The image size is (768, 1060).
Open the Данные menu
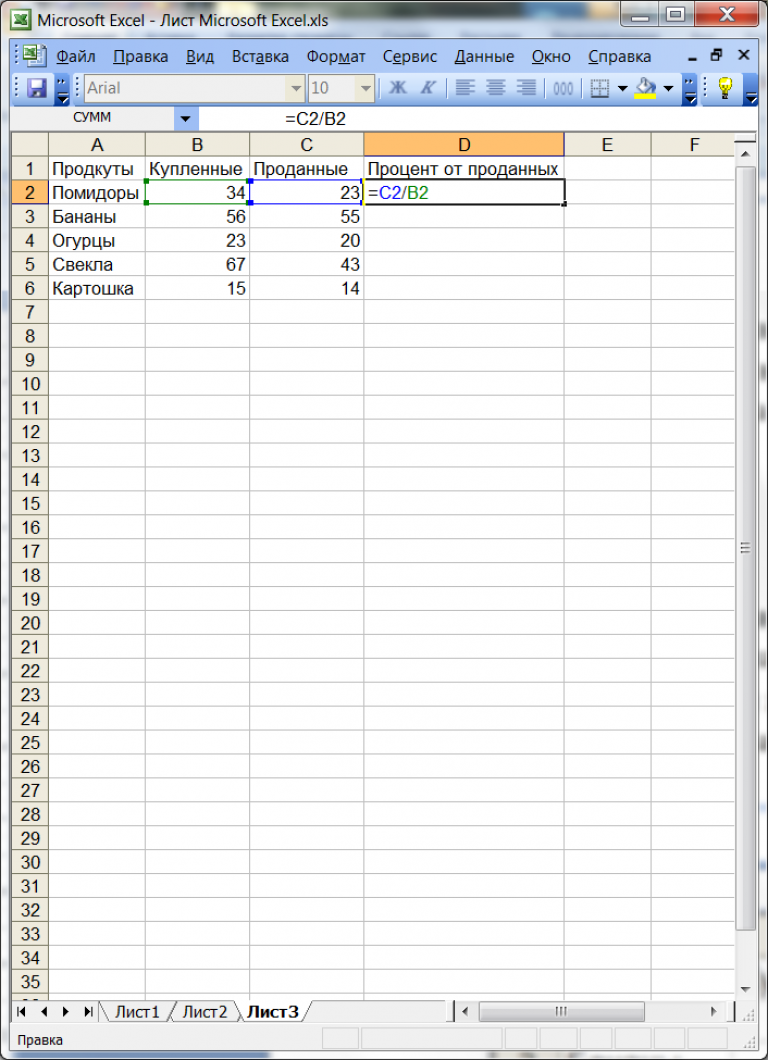484,57
